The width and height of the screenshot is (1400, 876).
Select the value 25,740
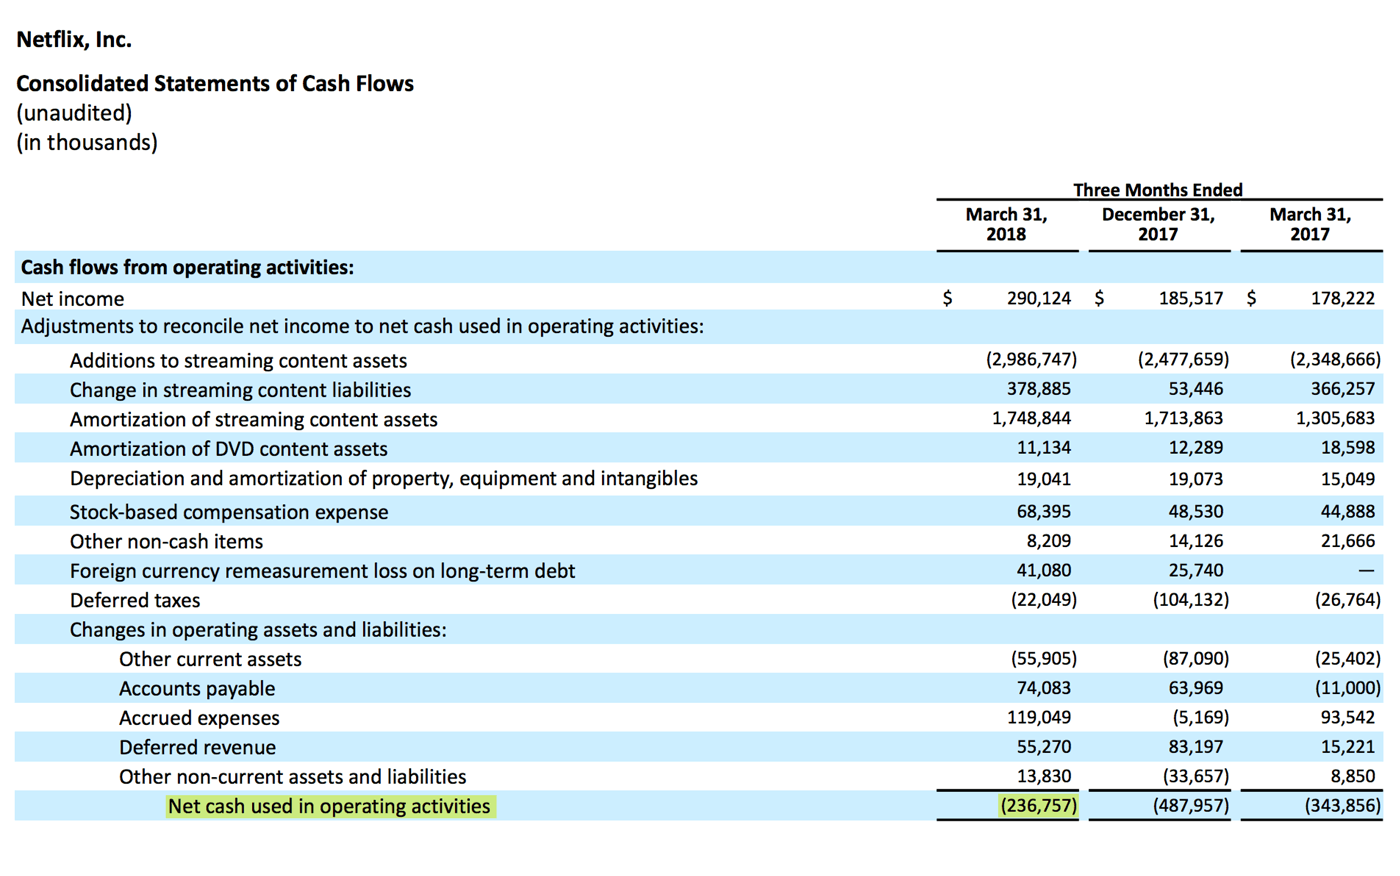(x=1196, y=570)
